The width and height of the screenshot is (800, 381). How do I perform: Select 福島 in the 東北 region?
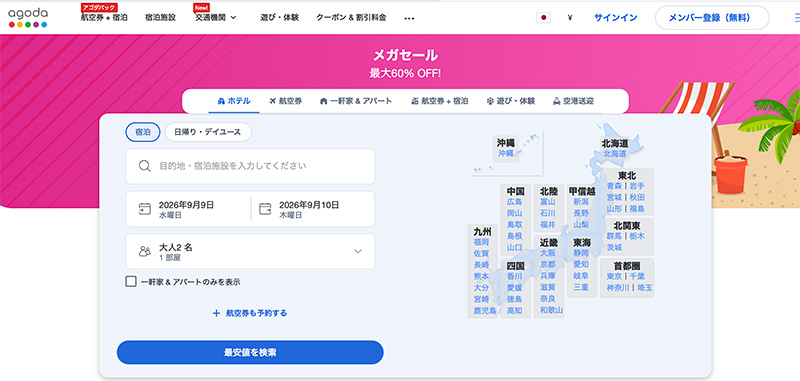point(637,209)
